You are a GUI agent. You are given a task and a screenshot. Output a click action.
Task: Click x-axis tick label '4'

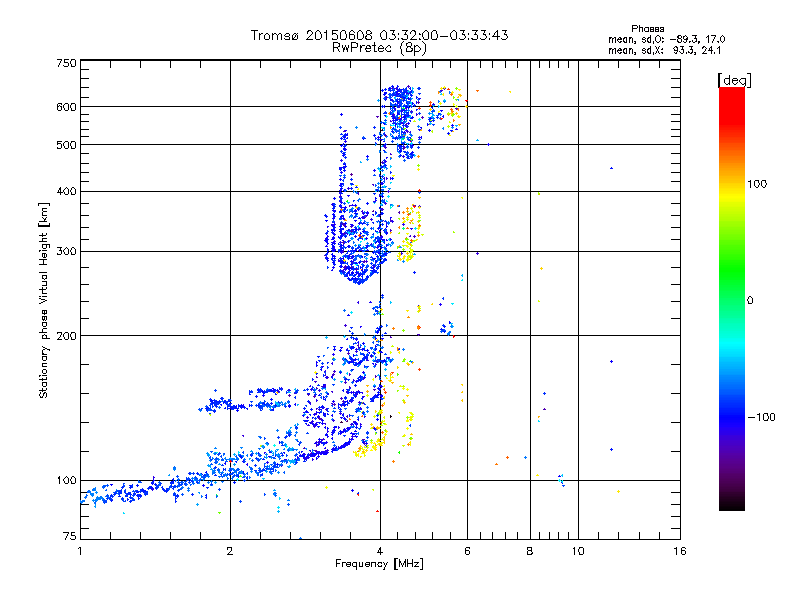(380, 551)
